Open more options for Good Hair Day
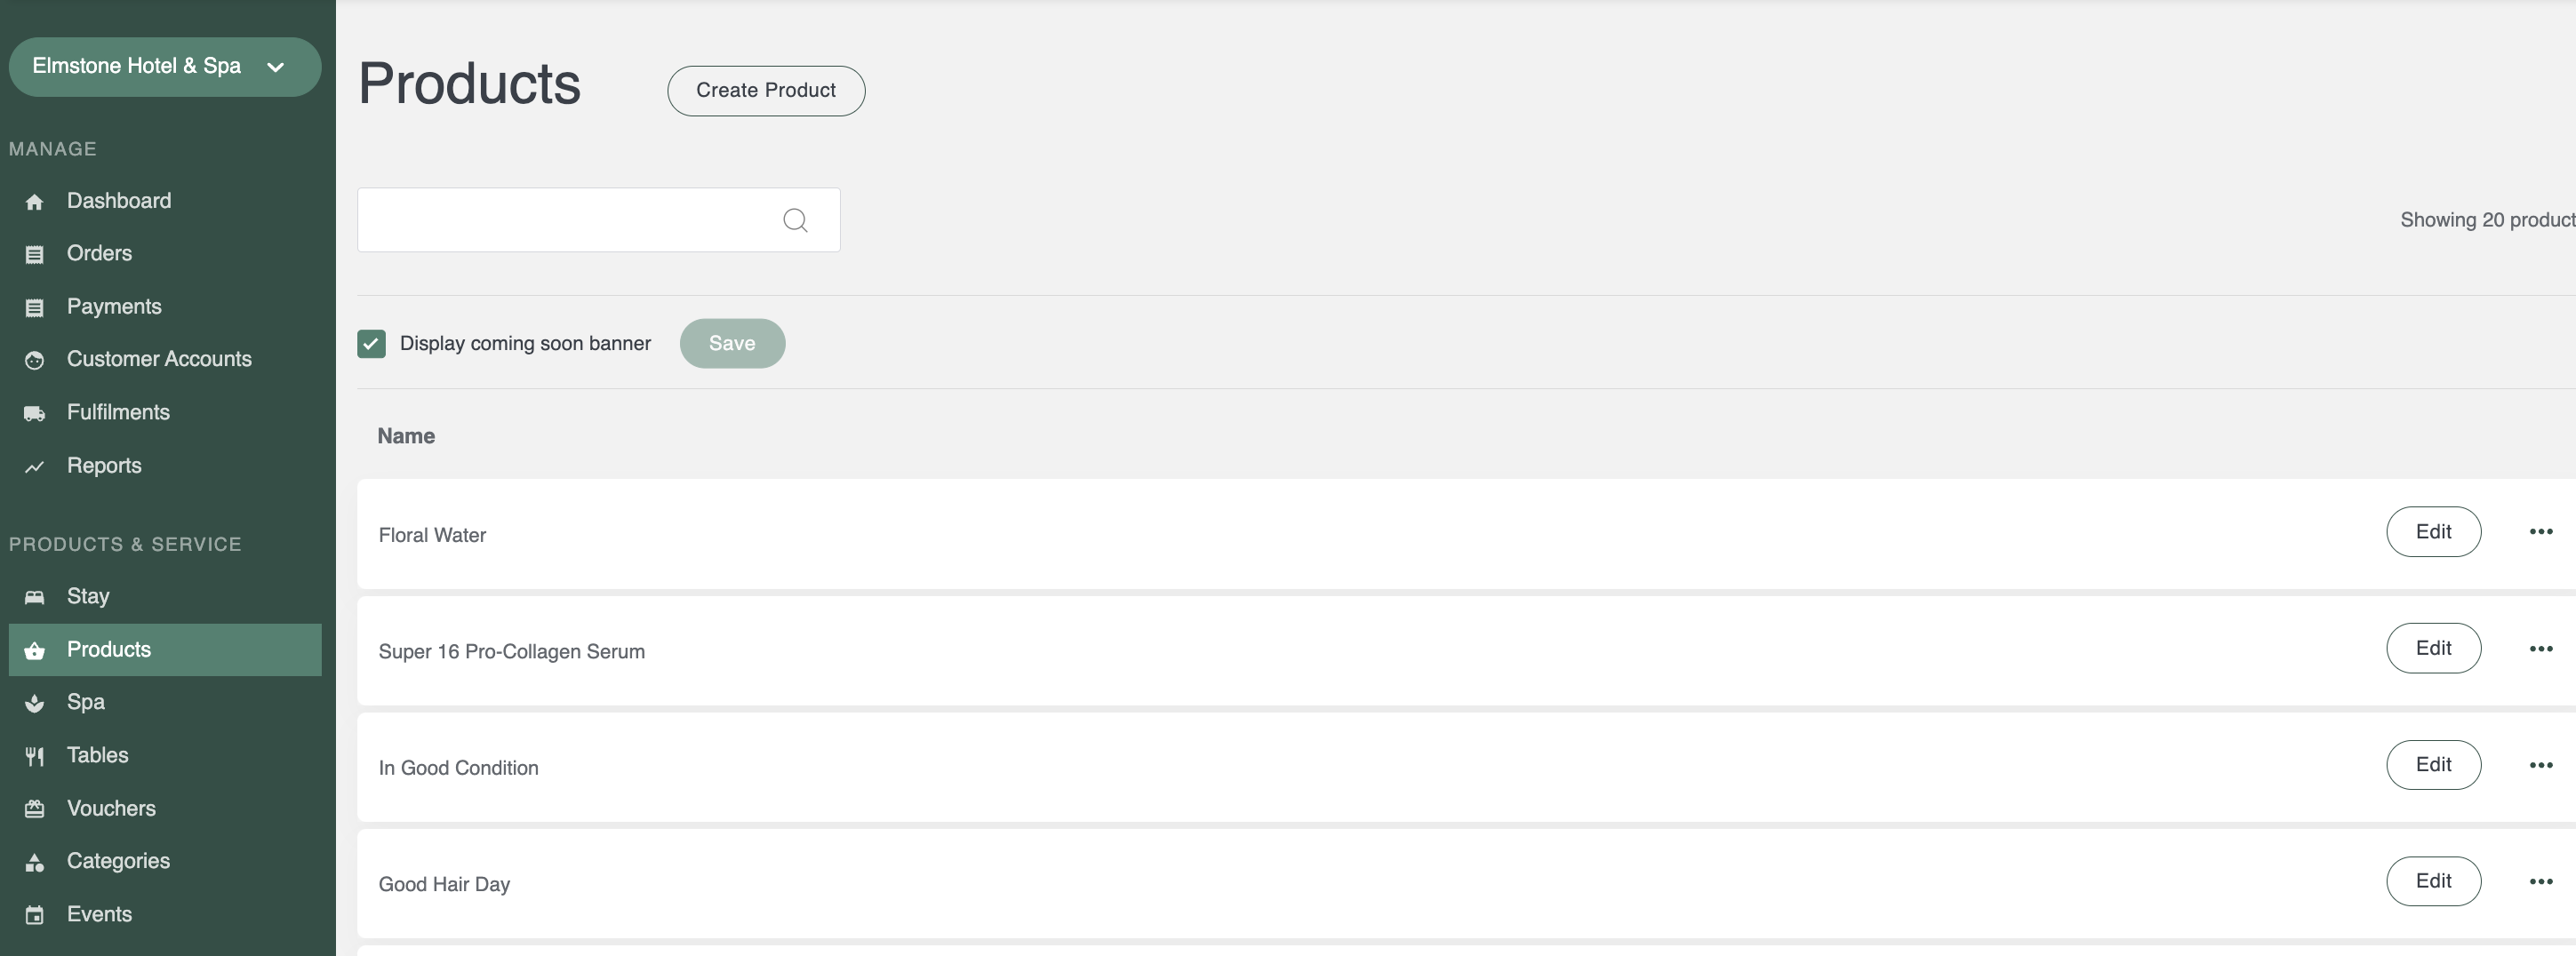Screen dimensions: 2576x956 (2541, 882)
